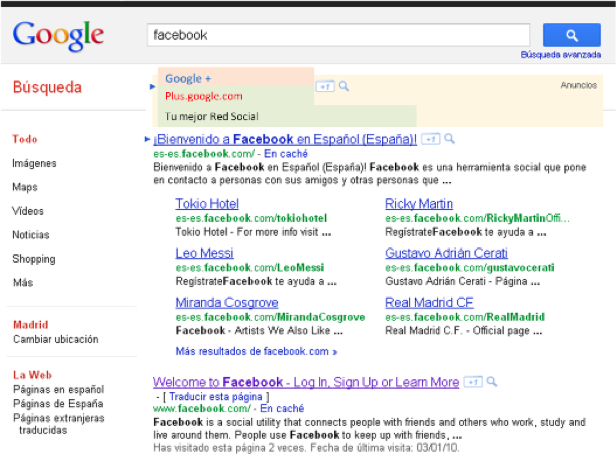This screenshot has height=457, width=616.
Task: Open preview magnifier for Welcome to Facebook result
Action: [x=492, y=382]
